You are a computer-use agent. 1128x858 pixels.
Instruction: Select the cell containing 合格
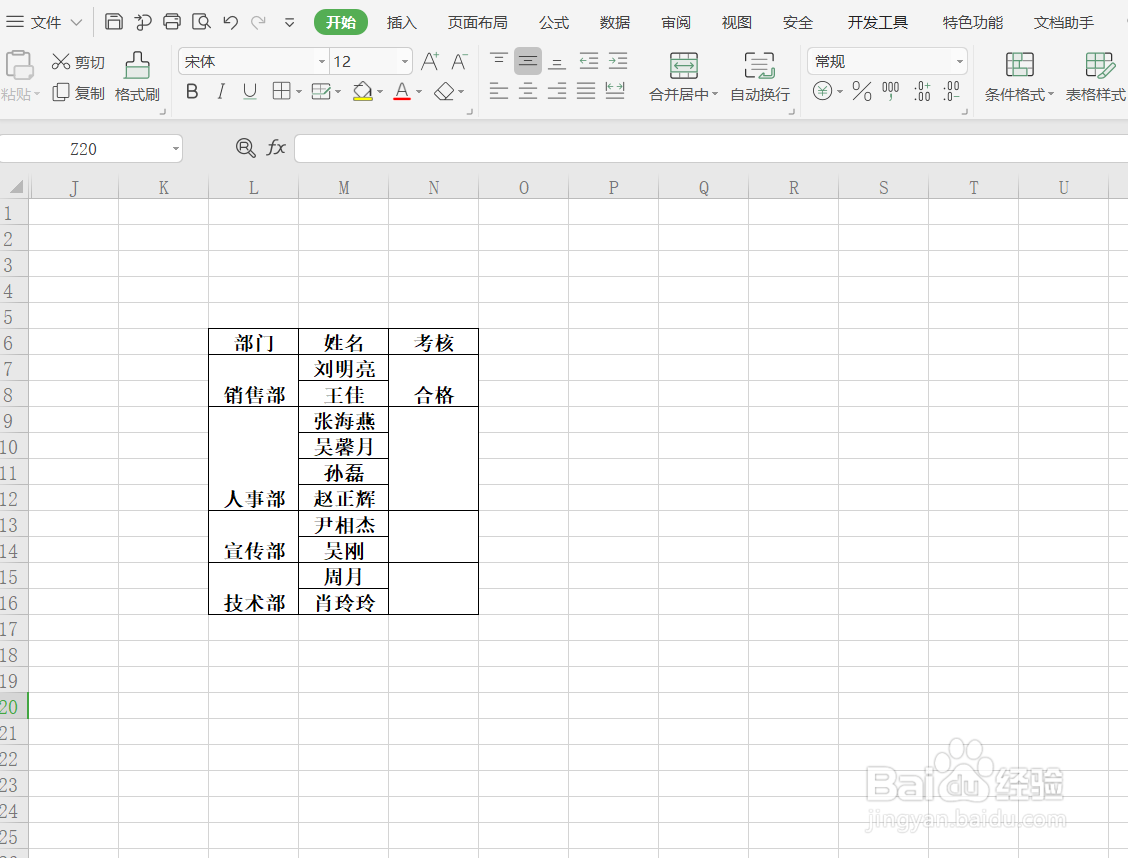[x=434, y=381]
